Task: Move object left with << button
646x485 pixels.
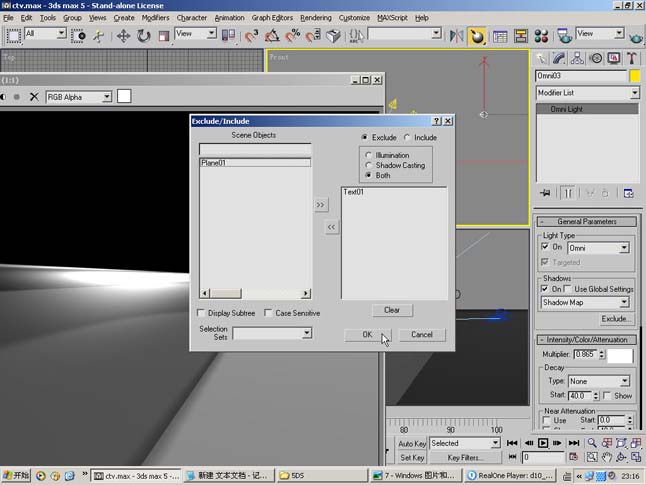Action: click(x=331, y=227)
